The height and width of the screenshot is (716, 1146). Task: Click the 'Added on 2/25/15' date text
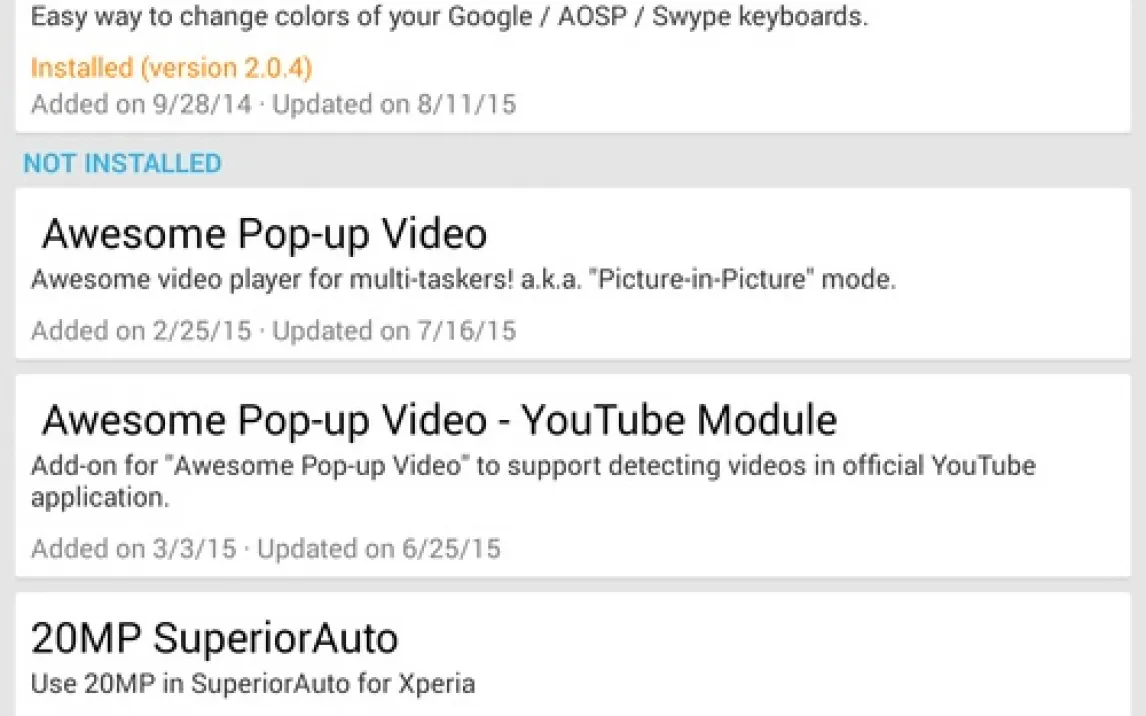coord(141,330)
